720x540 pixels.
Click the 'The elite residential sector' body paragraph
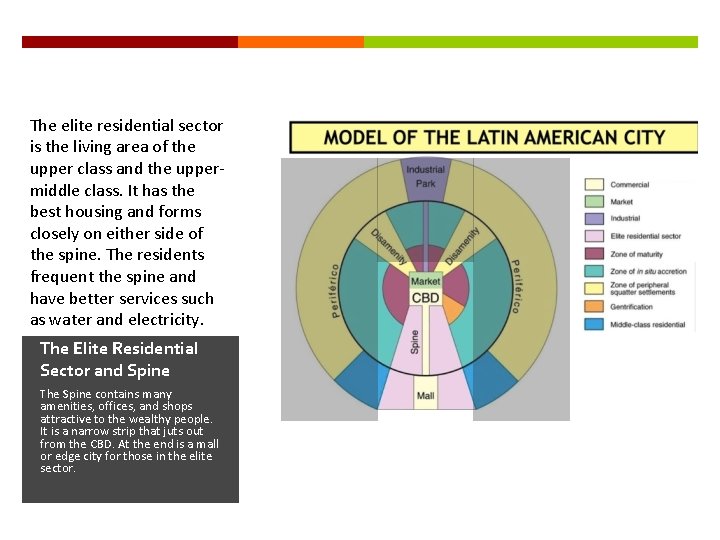point(127,222)
